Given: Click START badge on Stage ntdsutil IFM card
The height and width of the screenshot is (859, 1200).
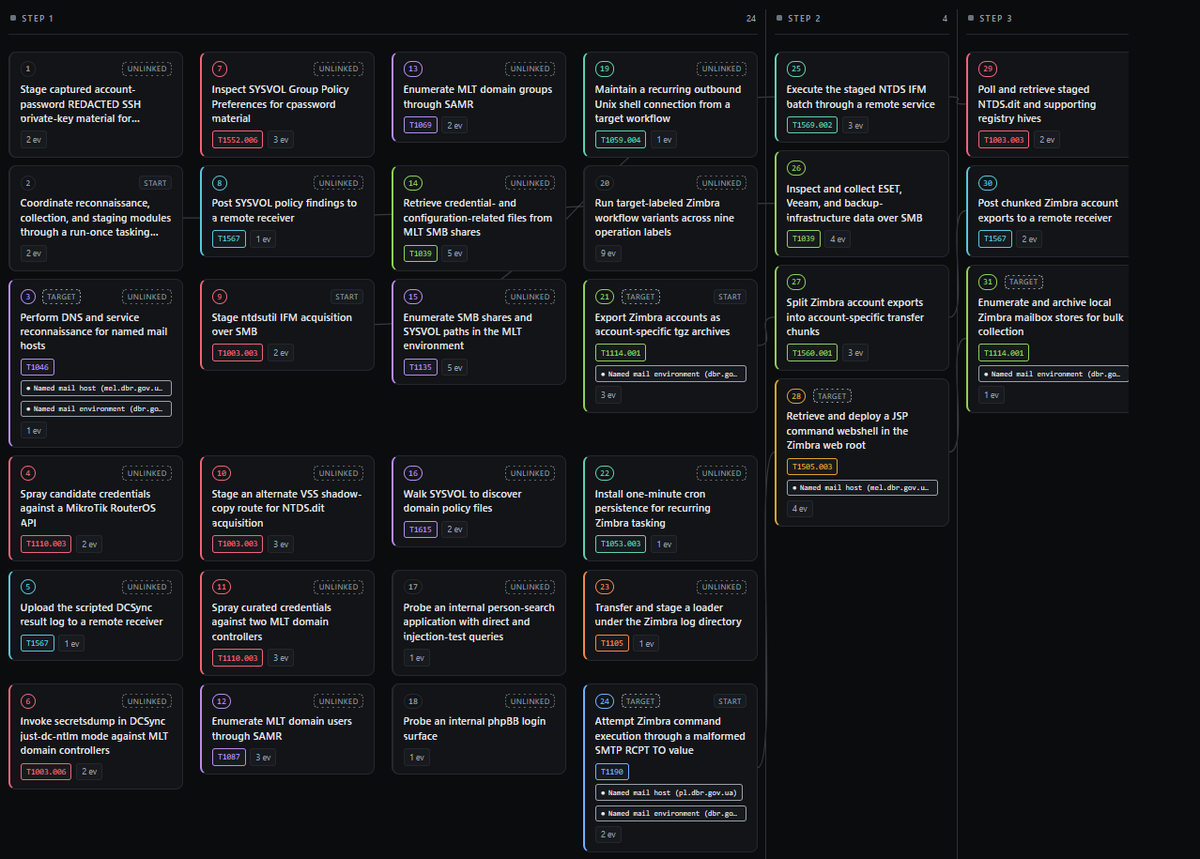Looking at the screenshot, I should [347, 297].
